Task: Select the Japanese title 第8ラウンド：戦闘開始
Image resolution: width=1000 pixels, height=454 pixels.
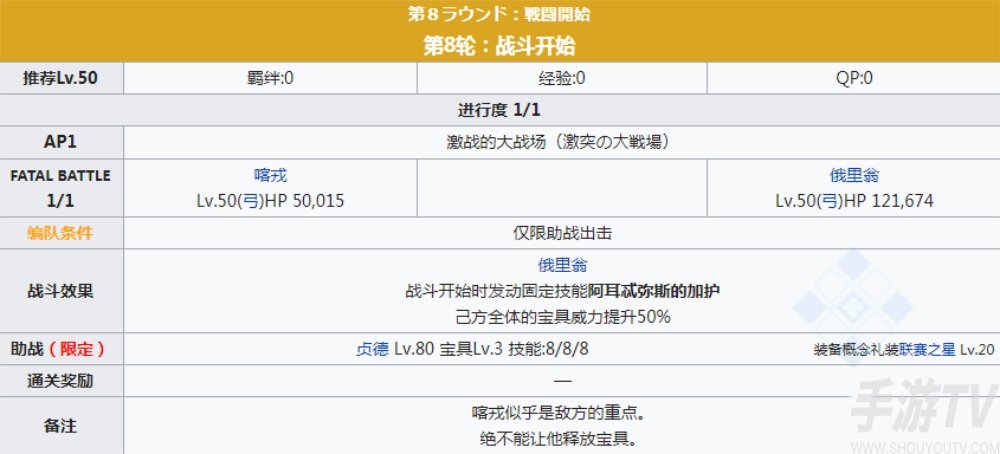Action: click(x=499, y=14)
